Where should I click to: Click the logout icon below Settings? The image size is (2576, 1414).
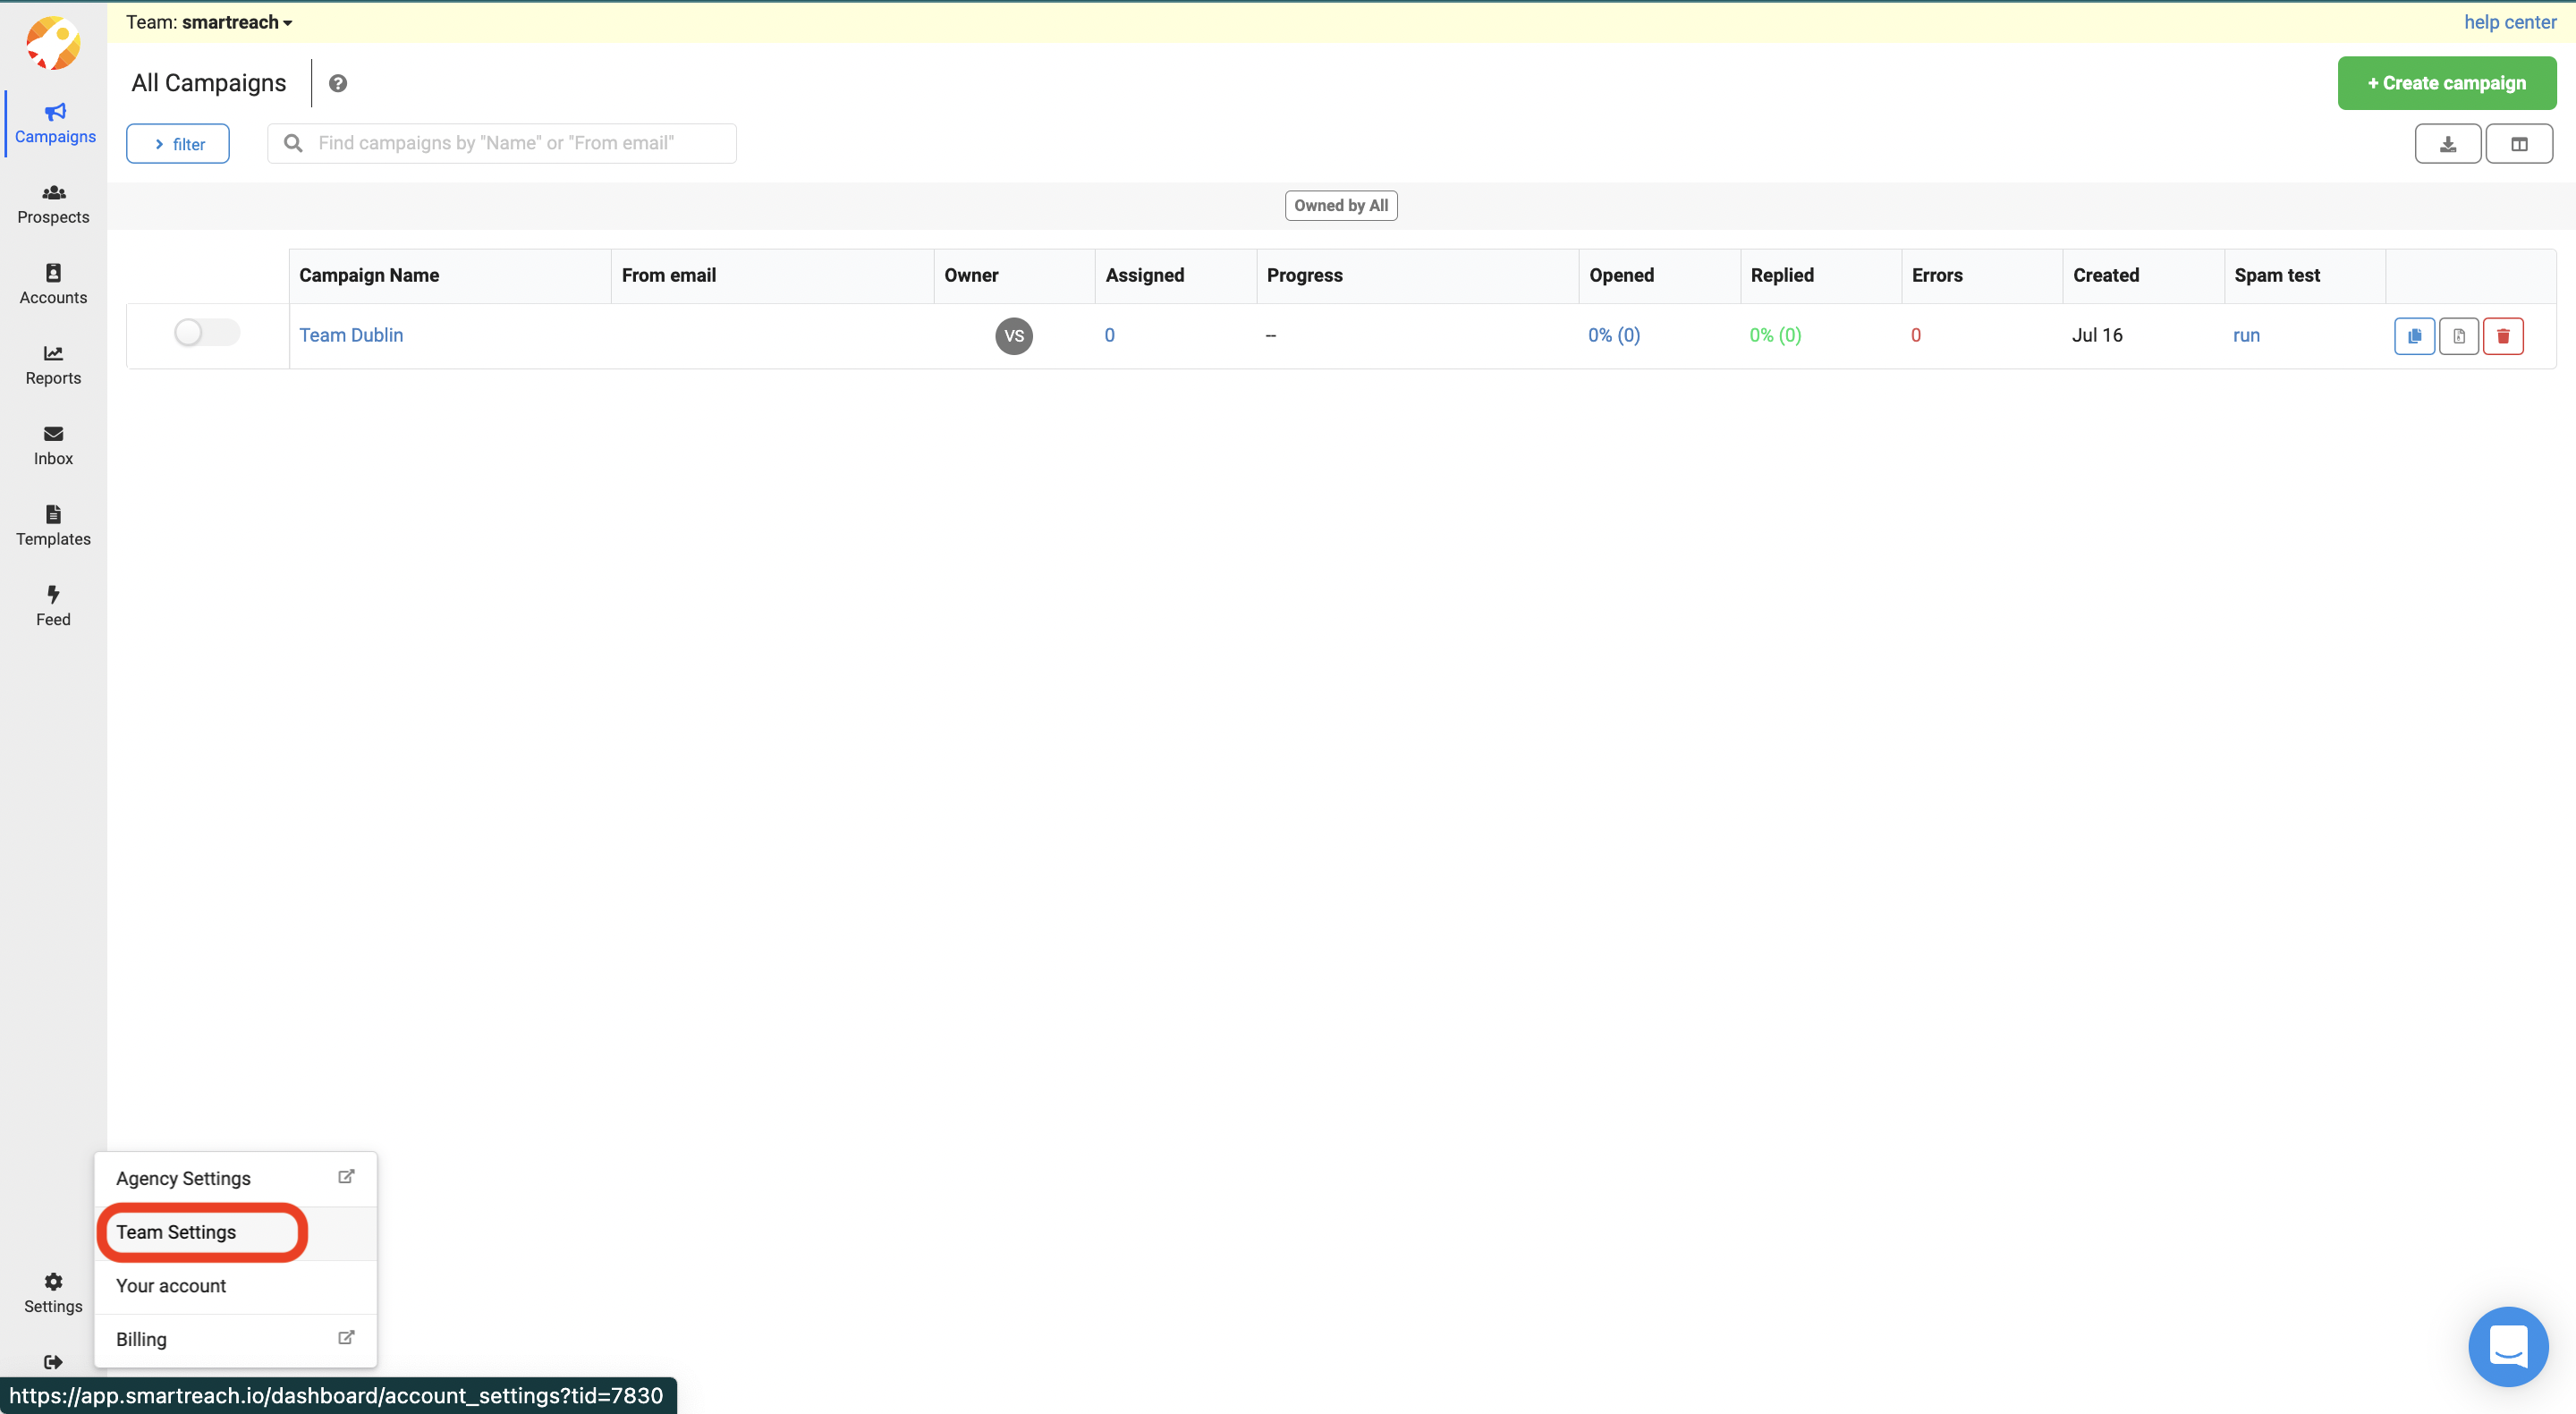click(53, 1361)
